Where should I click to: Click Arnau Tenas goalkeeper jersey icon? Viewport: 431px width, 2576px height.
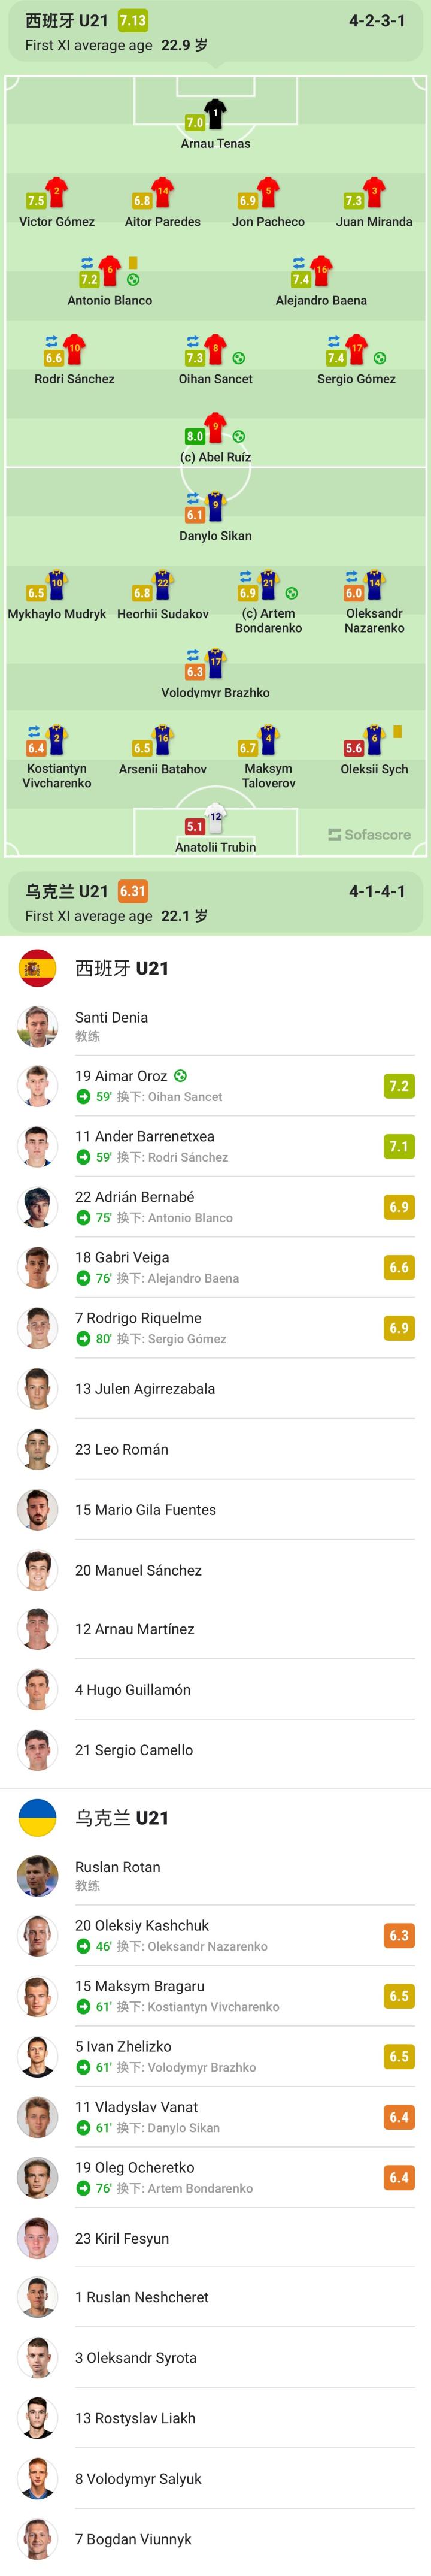tap(215, 113)
